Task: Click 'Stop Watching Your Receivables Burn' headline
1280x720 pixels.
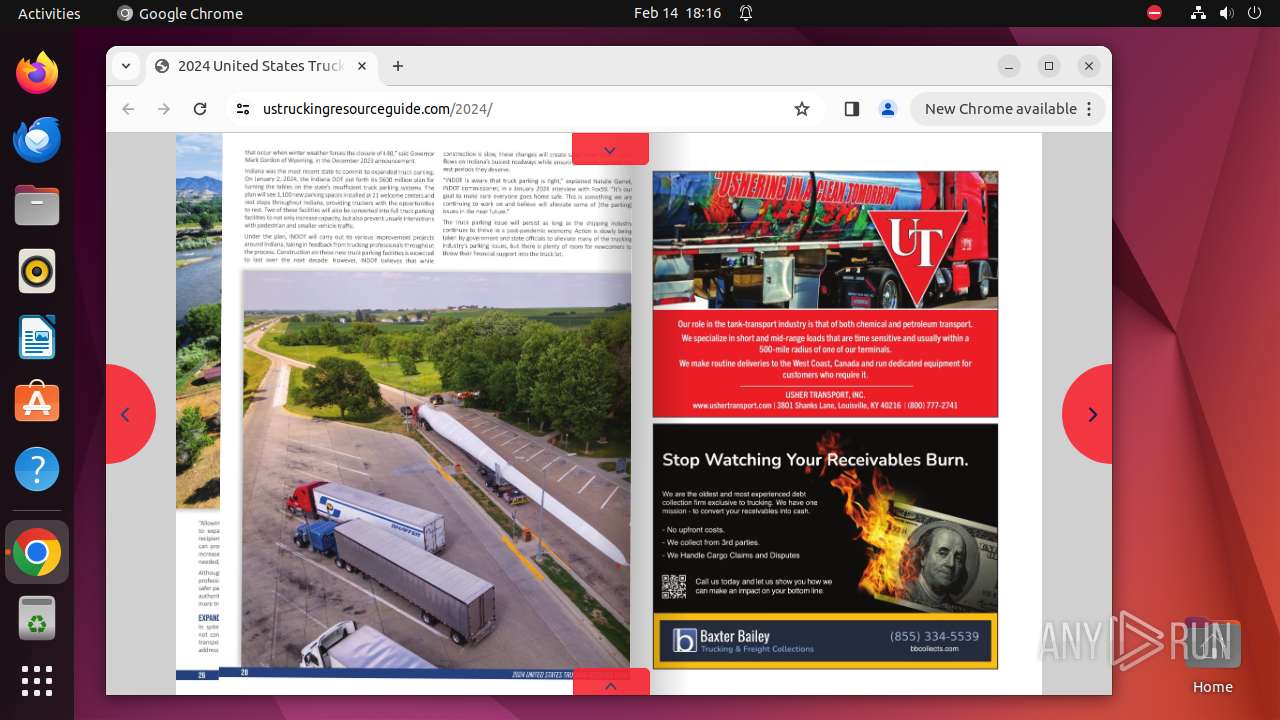Action: (x=815, y=460)
